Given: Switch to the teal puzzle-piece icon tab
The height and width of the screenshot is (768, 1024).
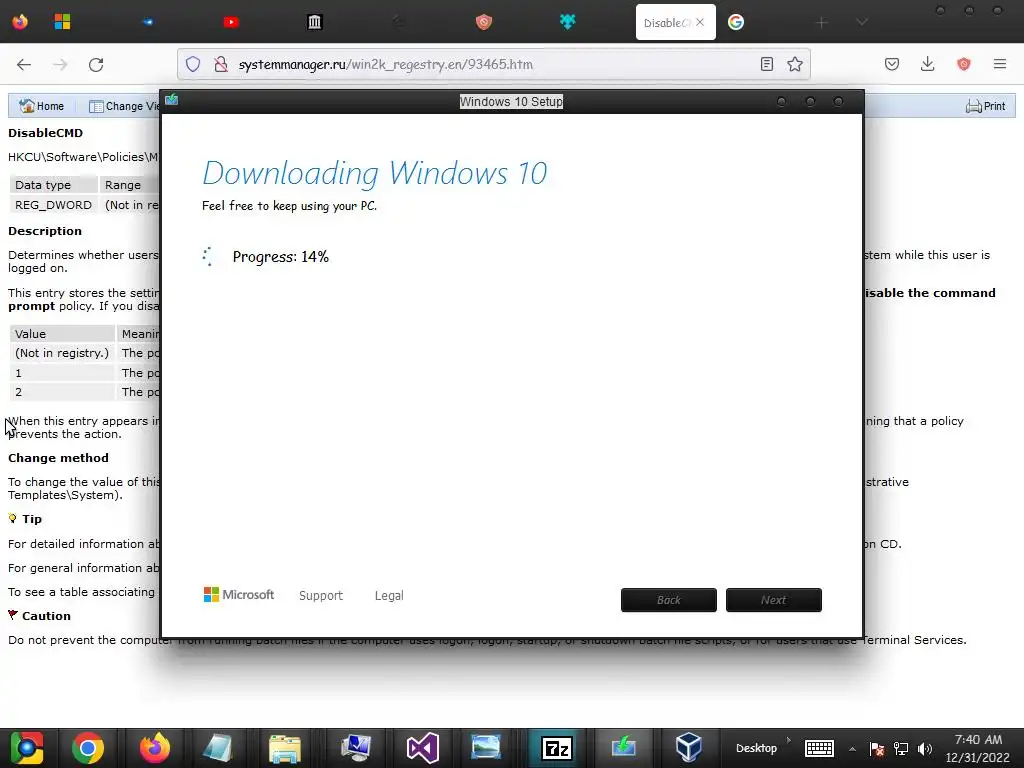Looking at the screenshot, I should 568,22.
